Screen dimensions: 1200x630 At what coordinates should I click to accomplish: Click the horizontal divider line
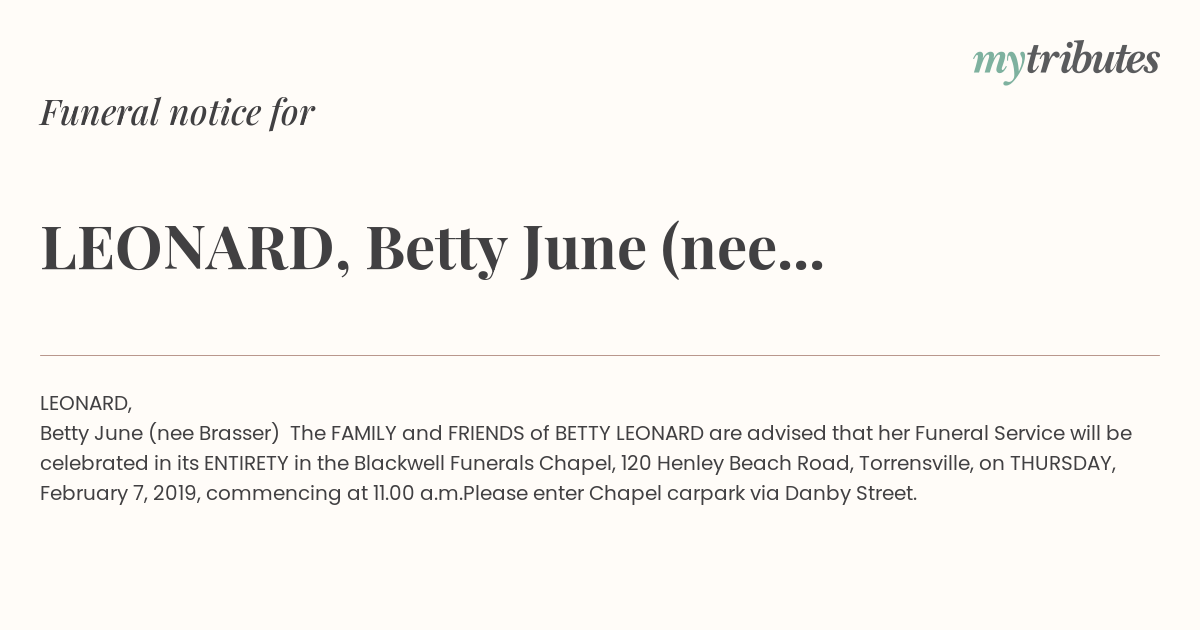600,355
